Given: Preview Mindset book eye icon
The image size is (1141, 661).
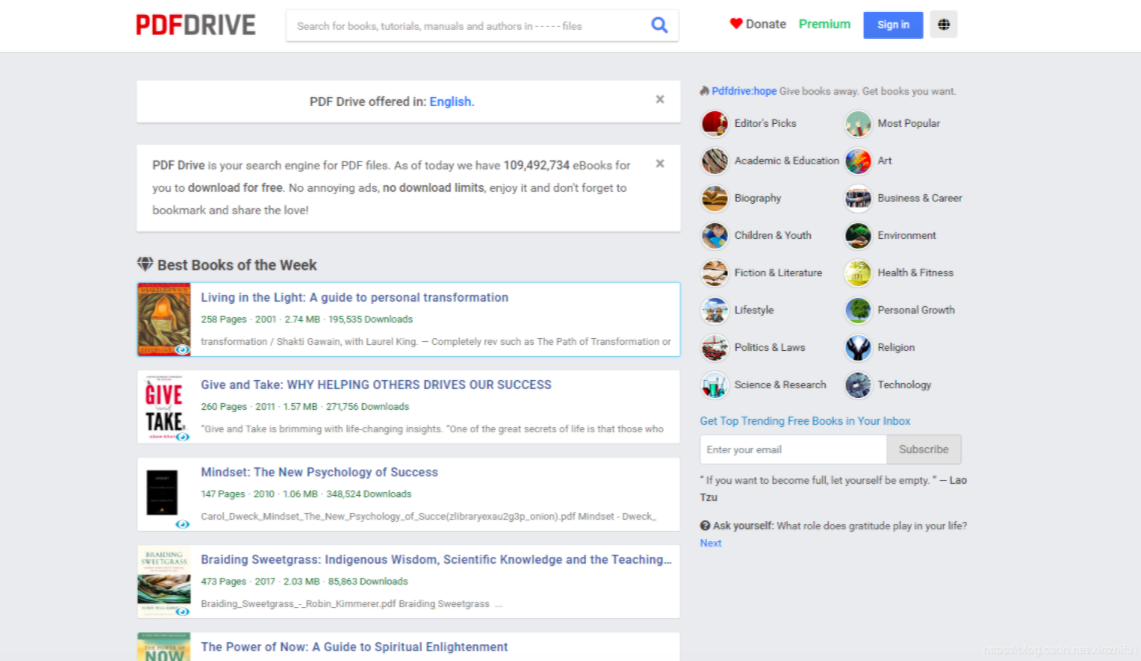Looking at the screenshot, I should 183,524.
